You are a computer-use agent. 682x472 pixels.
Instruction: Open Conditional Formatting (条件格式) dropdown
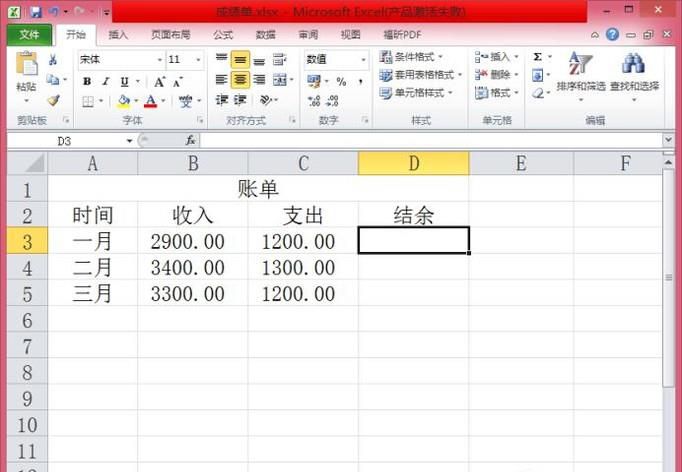pos(411,57)
